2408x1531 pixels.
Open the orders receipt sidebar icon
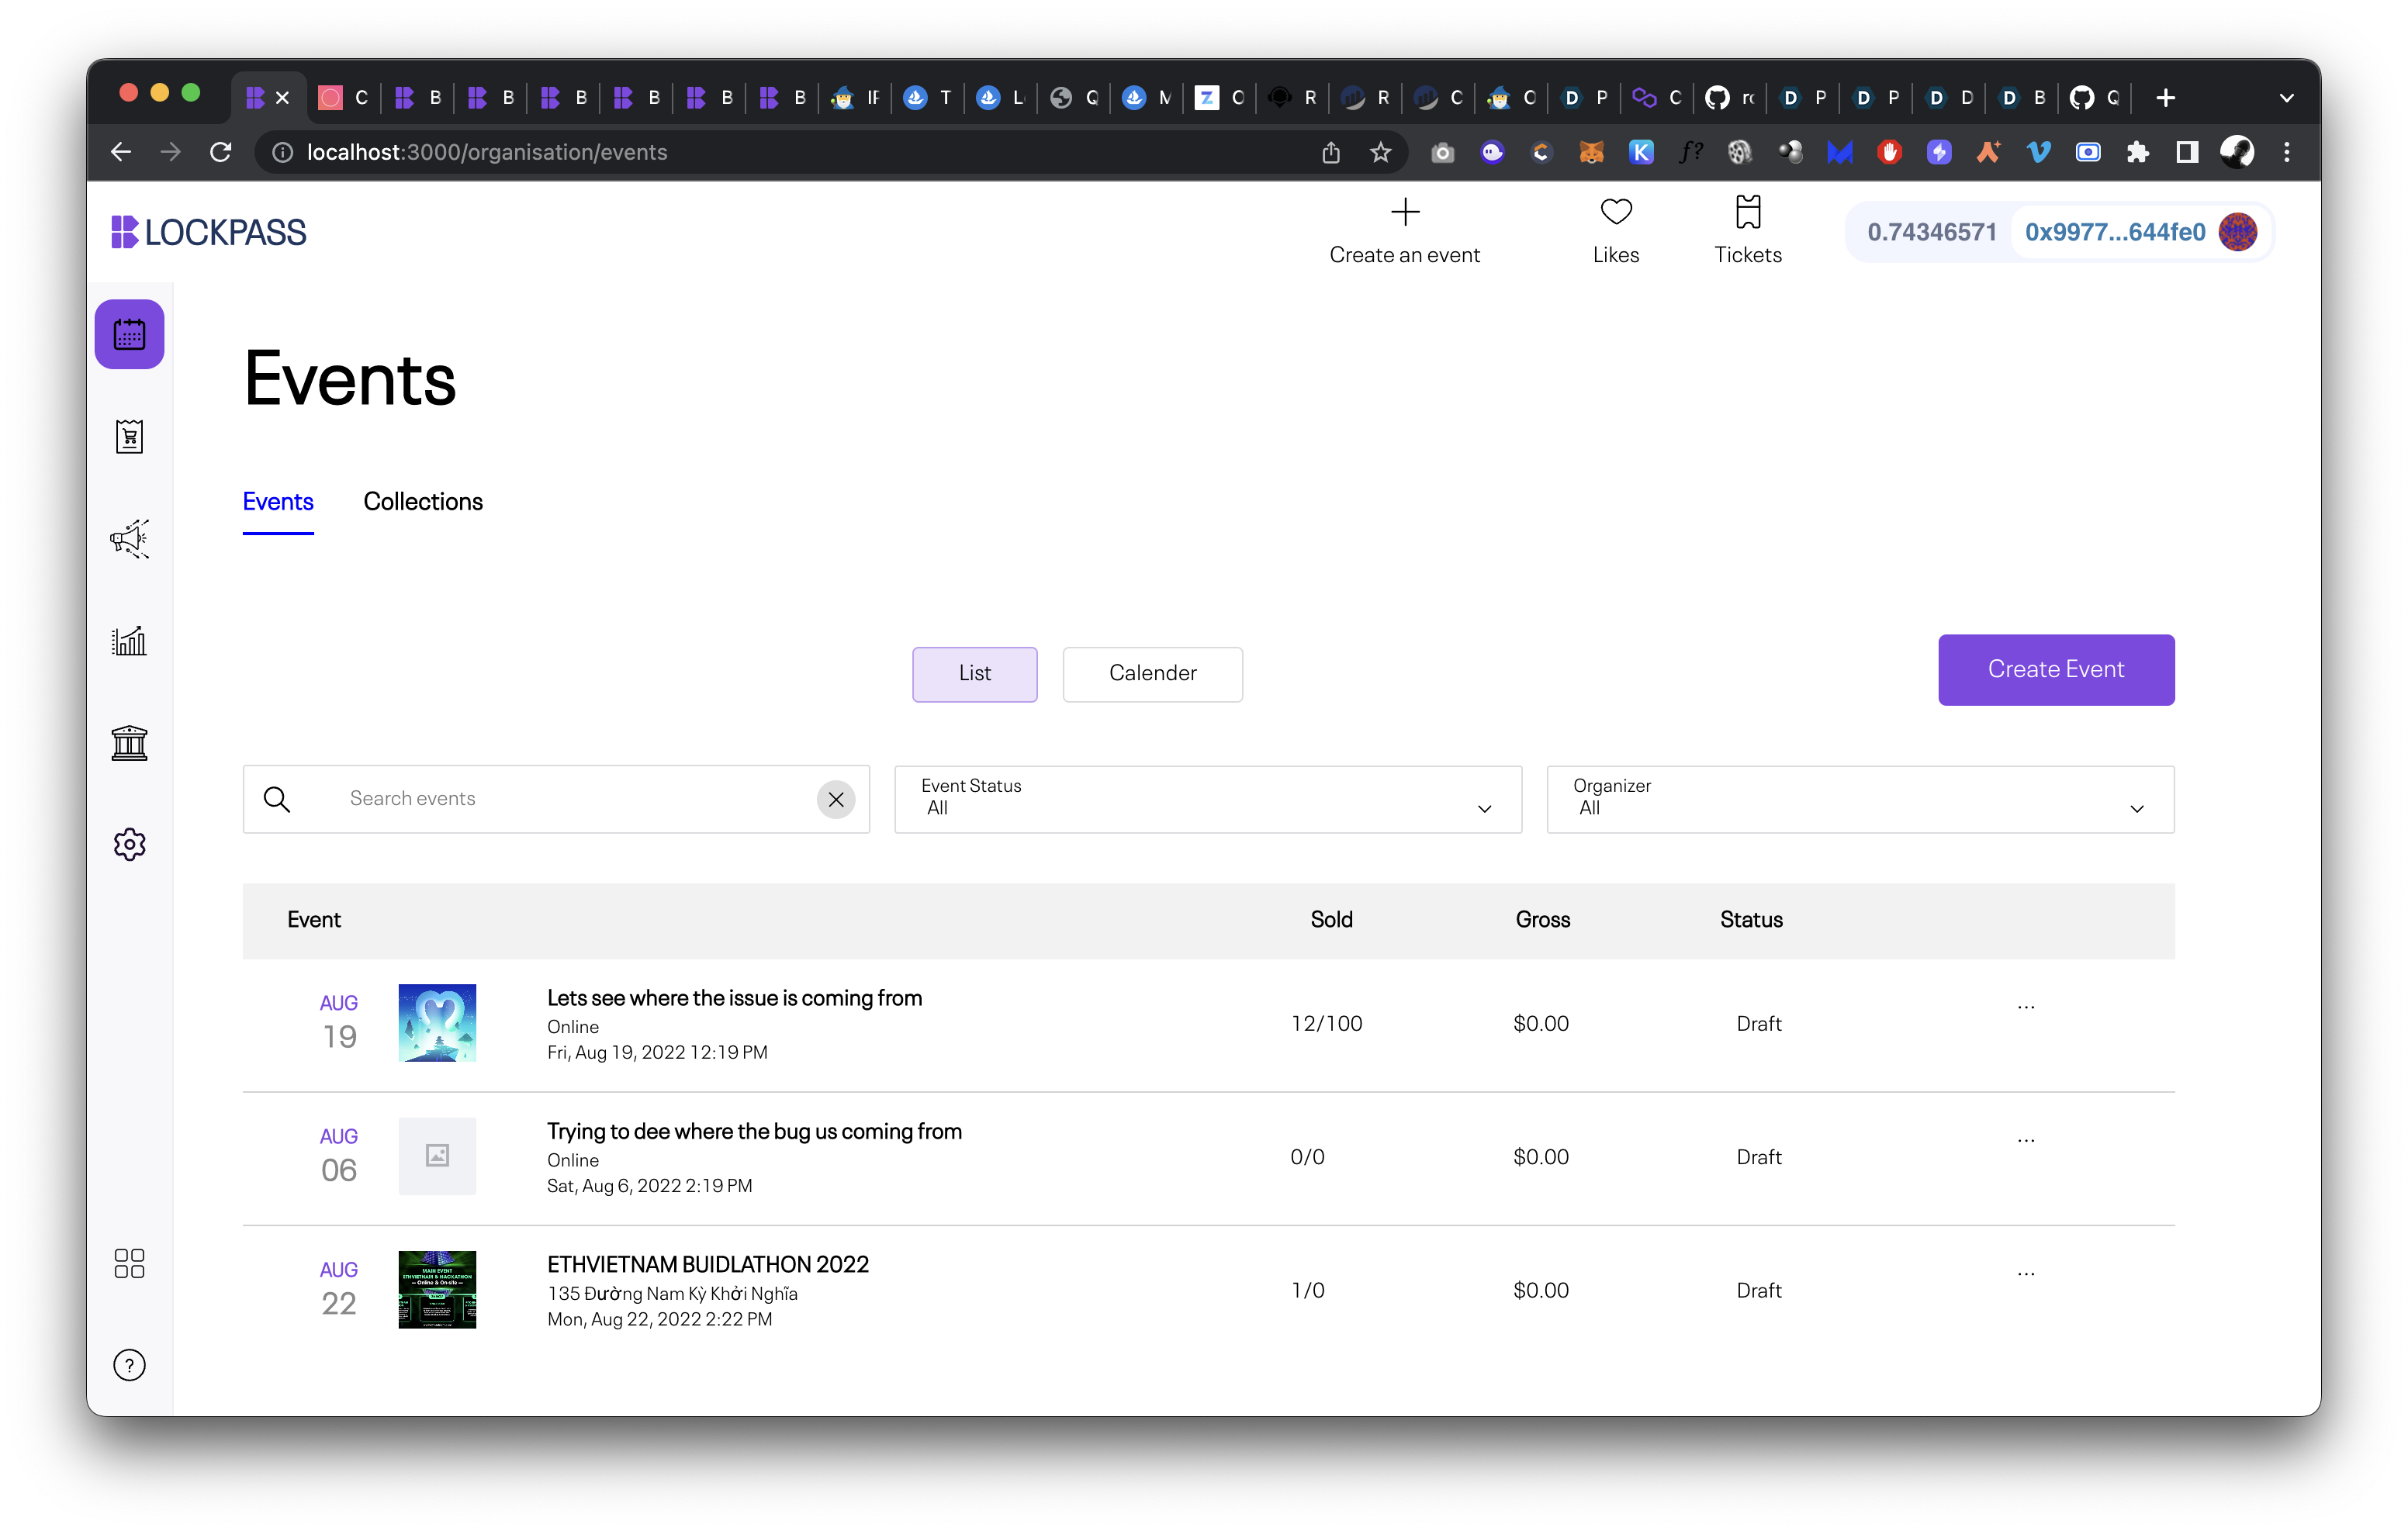click(x=129, y=437)
